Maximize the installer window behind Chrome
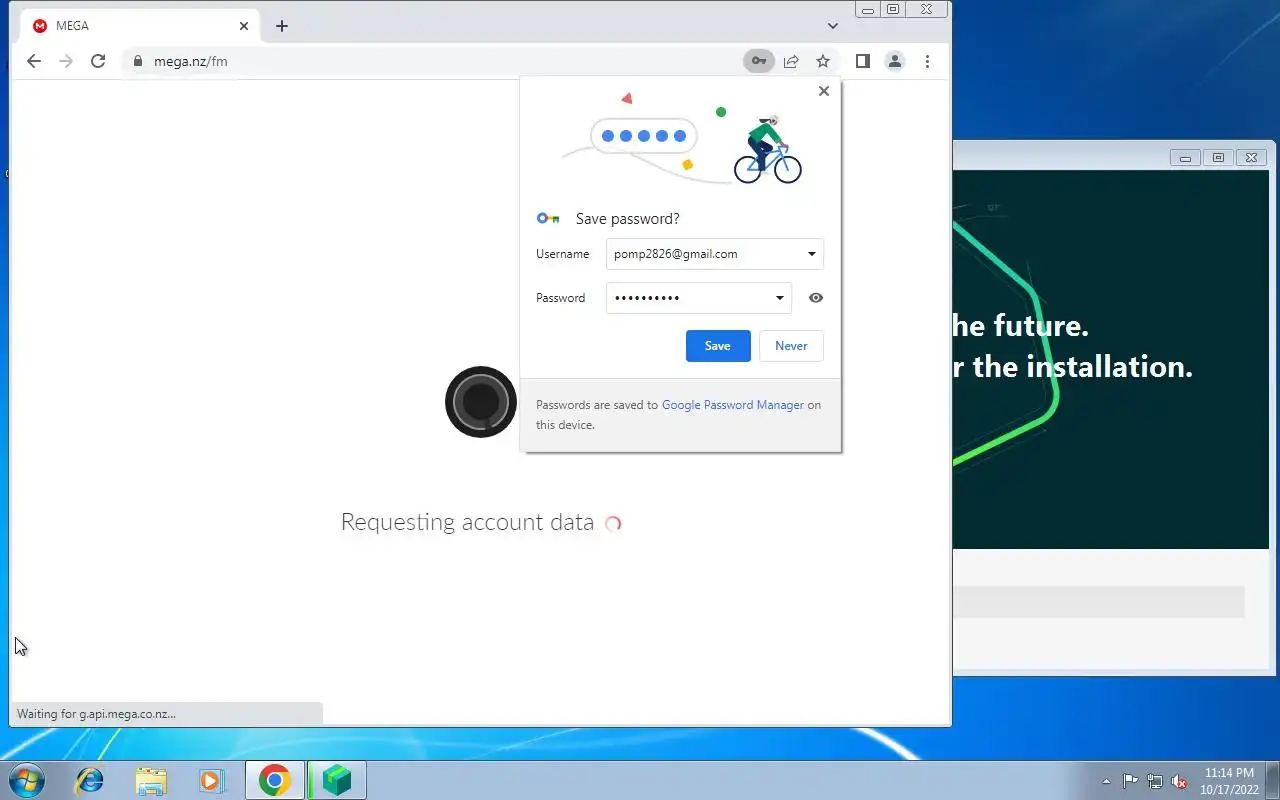1280x800 pixels. (1218, 157)
